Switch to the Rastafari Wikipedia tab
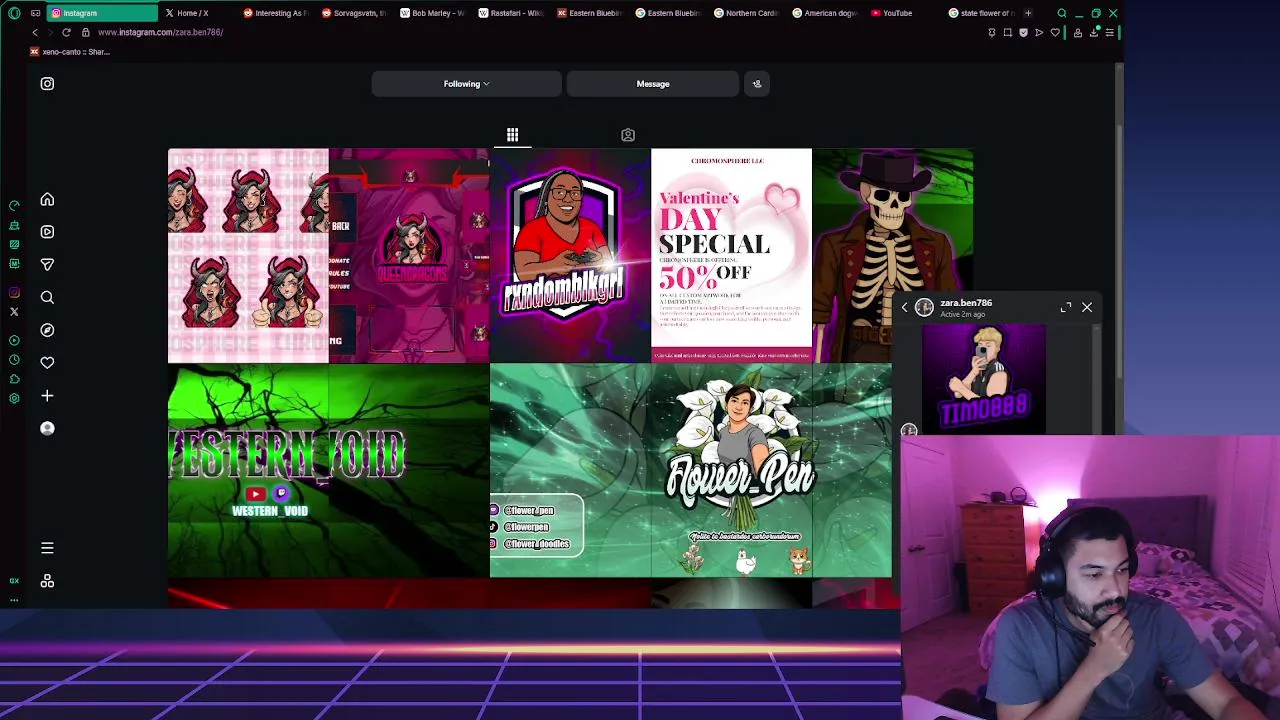Screen dimensions: 1280x720 511,13
